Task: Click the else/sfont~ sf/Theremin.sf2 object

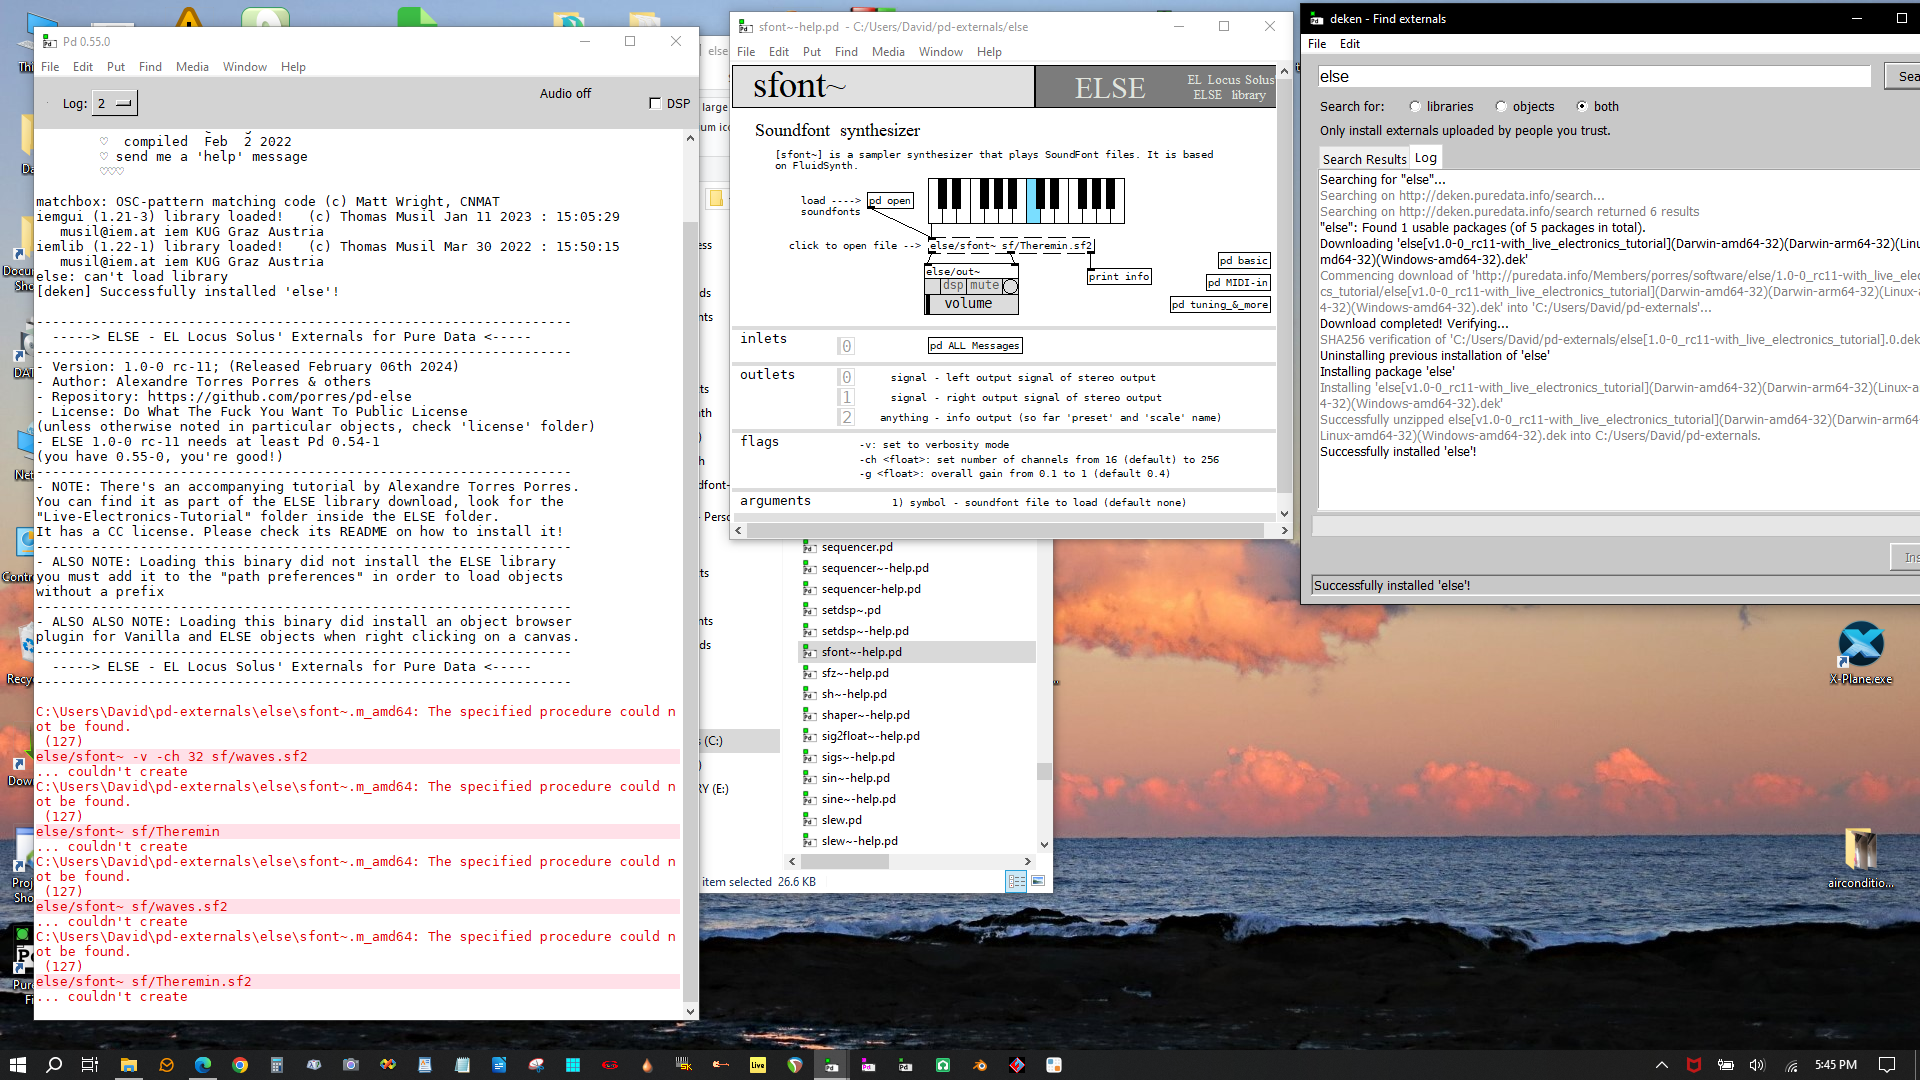Action: [x=1011, y=245]
